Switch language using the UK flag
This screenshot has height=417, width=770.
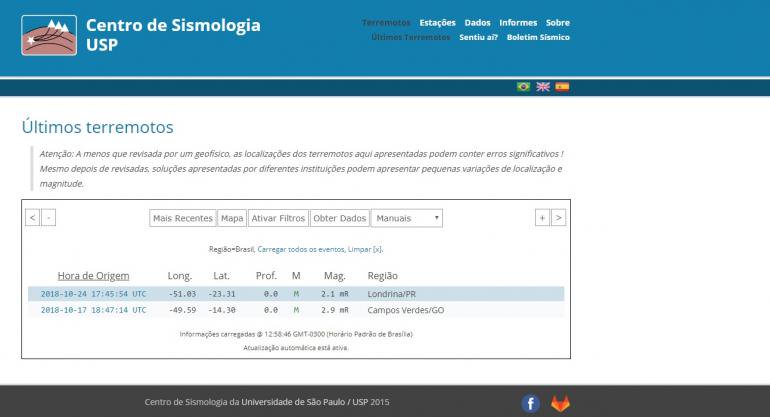(543, 87)
